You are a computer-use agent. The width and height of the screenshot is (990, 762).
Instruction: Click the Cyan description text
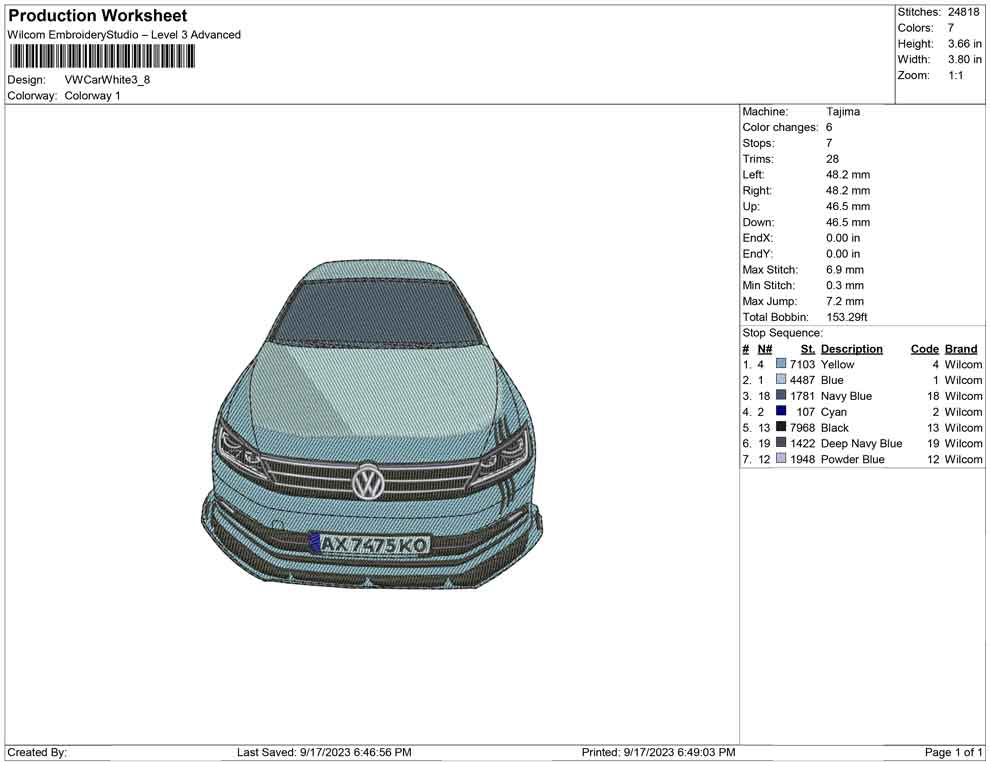[833, 412]
